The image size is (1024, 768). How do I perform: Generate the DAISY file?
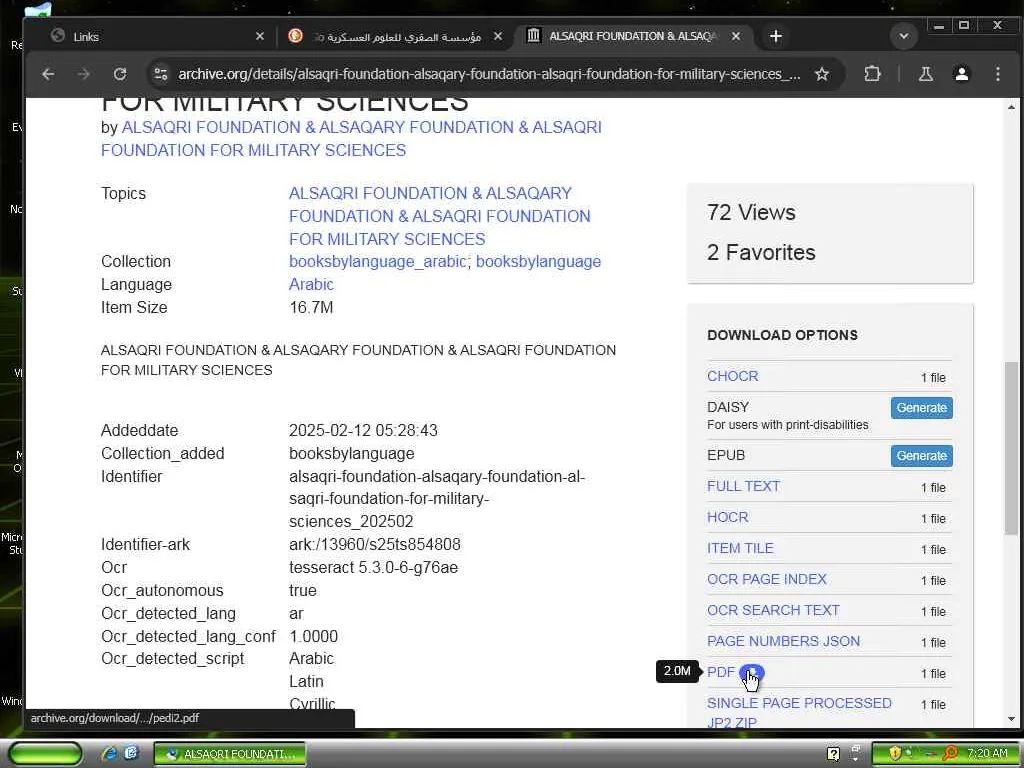[x=921, y=408]
